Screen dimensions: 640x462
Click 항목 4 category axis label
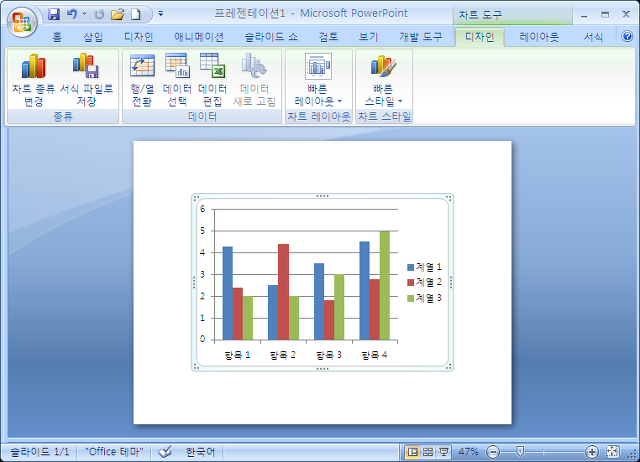tap(374, 355)
